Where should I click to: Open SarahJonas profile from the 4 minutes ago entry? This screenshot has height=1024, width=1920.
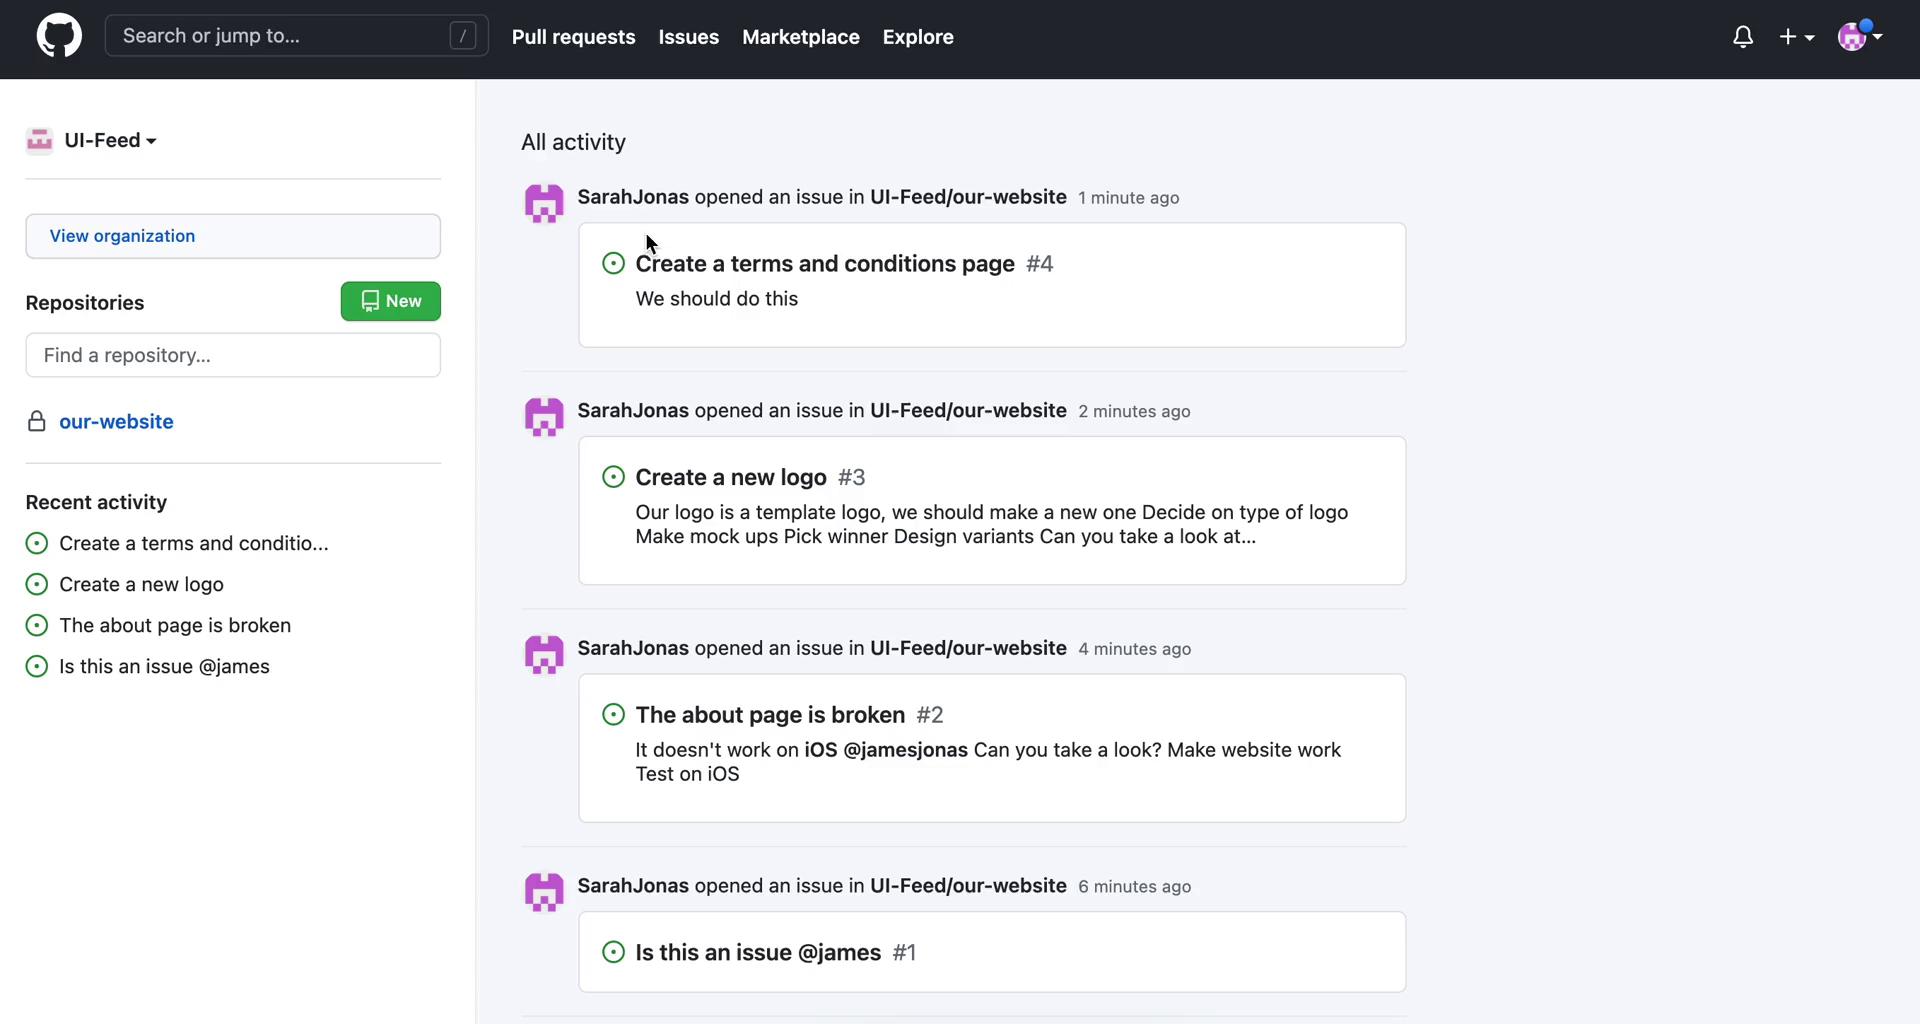coord(633,648)
